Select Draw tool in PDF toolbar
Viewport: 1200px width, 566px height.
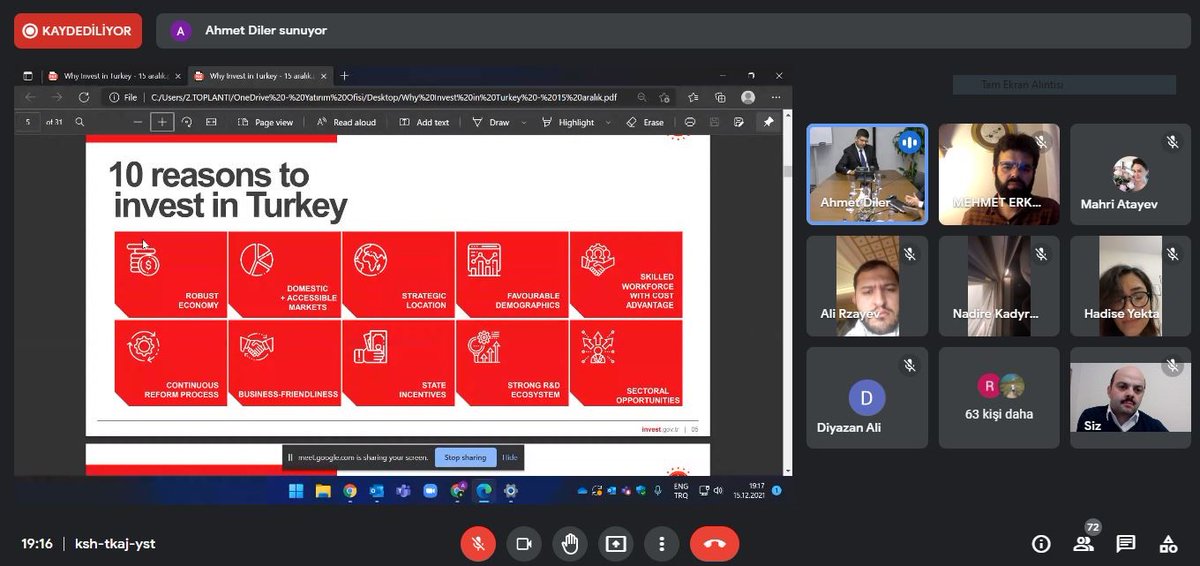pyautogui.click(x=490, y=122)
